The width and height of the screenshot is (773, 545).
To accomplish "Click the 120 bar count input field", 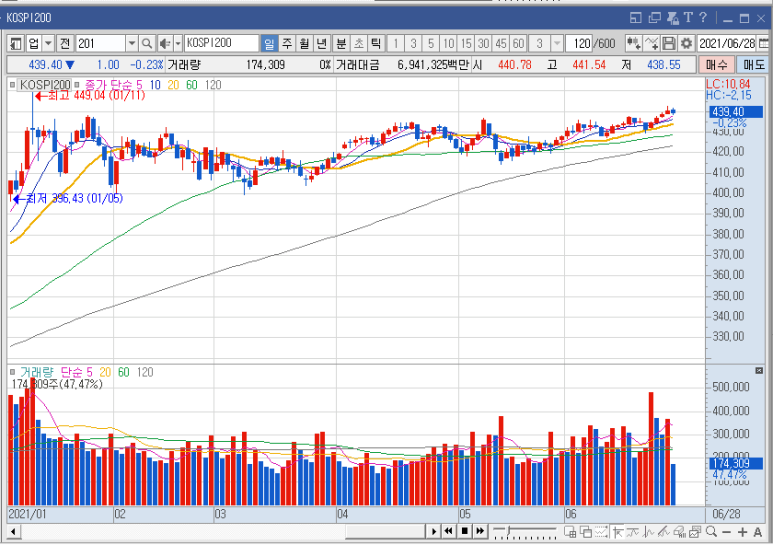I will pyautogui.click(x=579, y=44).
